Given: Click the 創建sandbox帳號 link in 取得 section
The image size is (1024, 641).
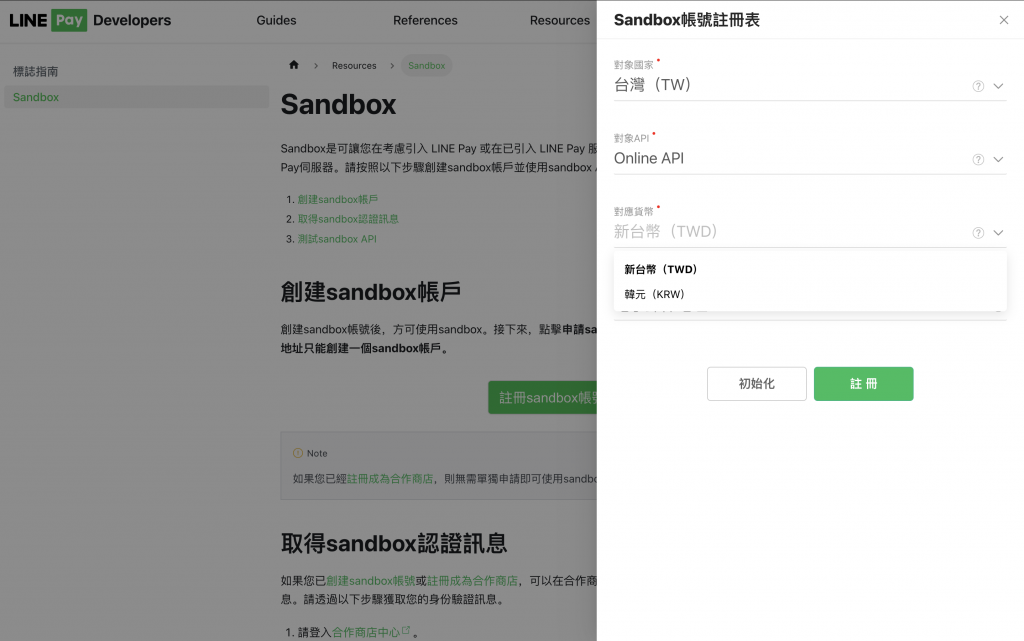Looking at the screenshot, I should (370, 581).
